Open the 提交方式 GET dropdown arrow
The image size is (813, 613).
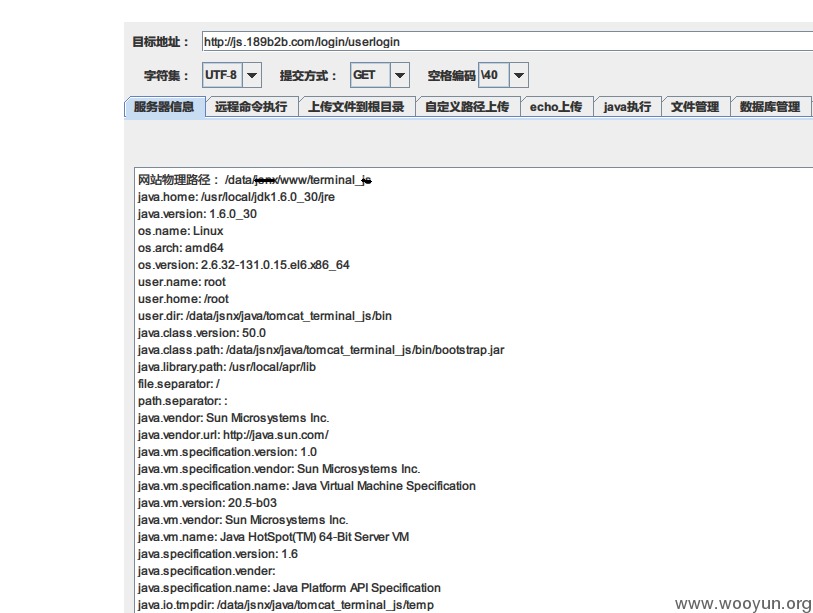pyautogui.click(x=400, y=75)
